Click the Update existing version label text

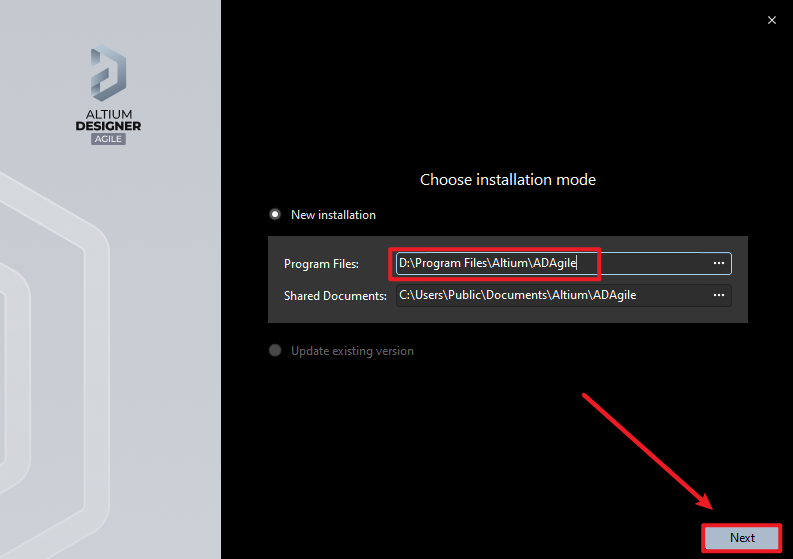pos(352,351)
